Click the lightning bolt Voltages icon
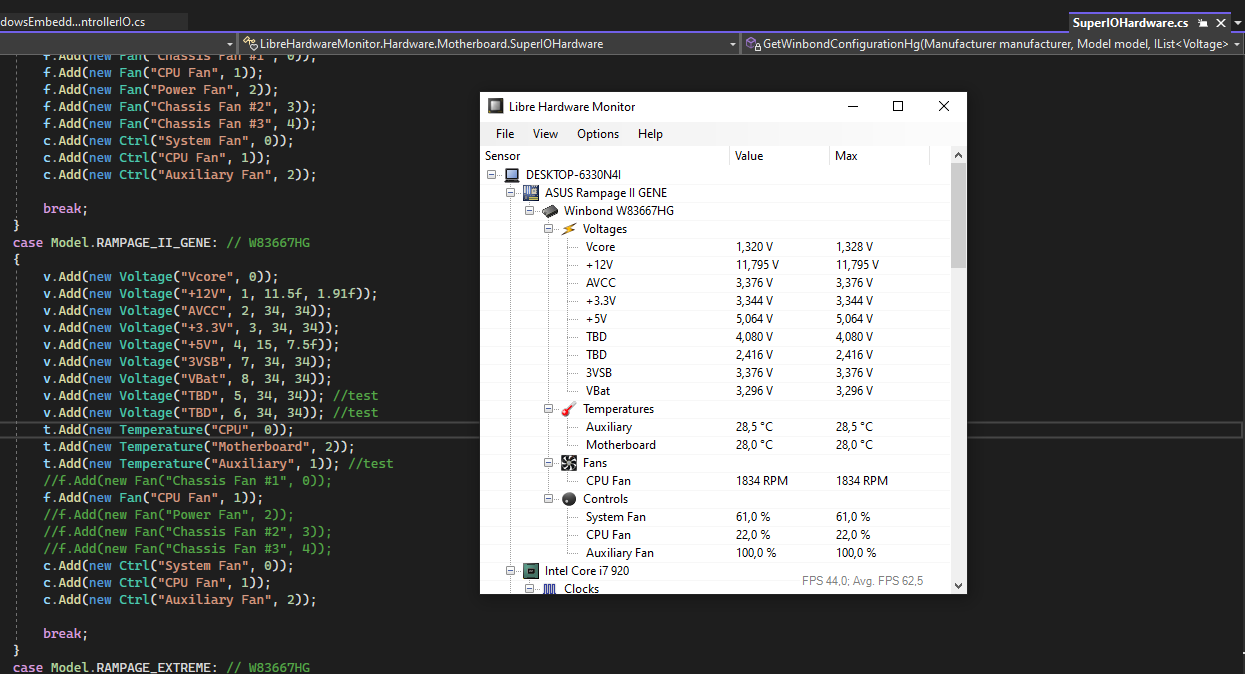This screenshot has height=674, width=1245. 569,229
